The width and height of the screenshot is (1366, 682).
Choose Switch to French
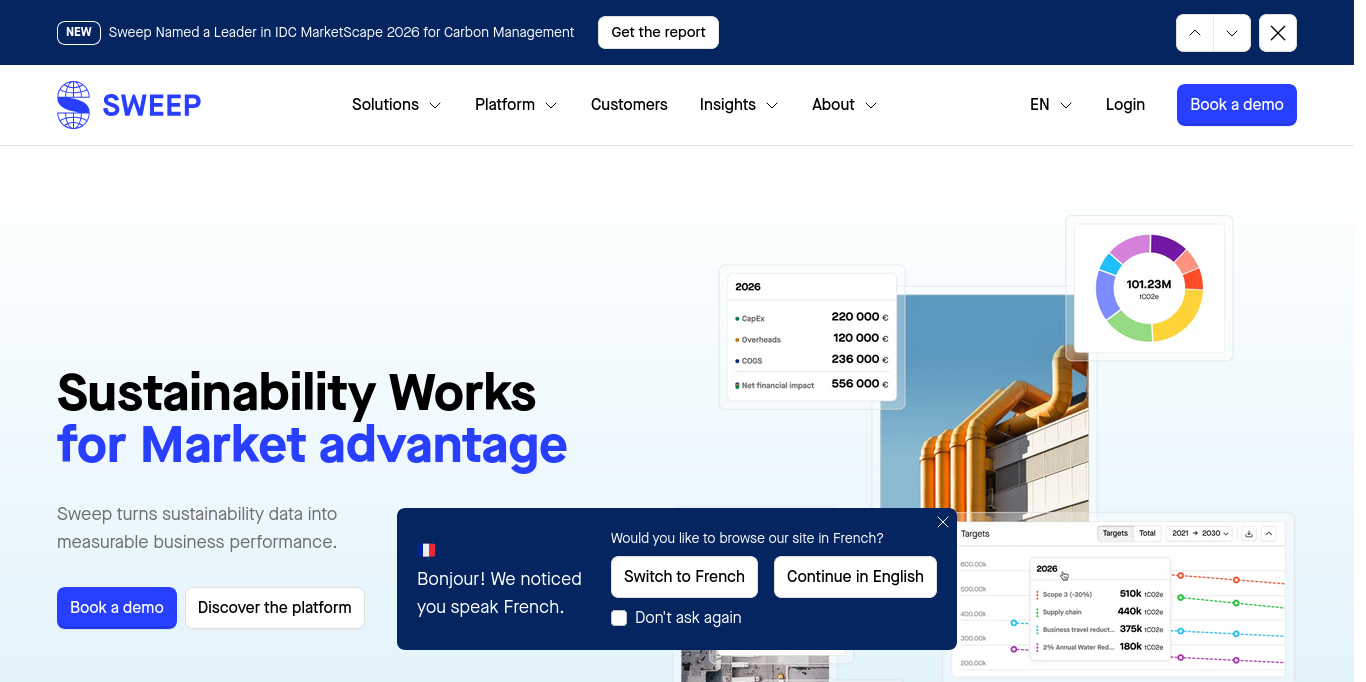(684, 577)
